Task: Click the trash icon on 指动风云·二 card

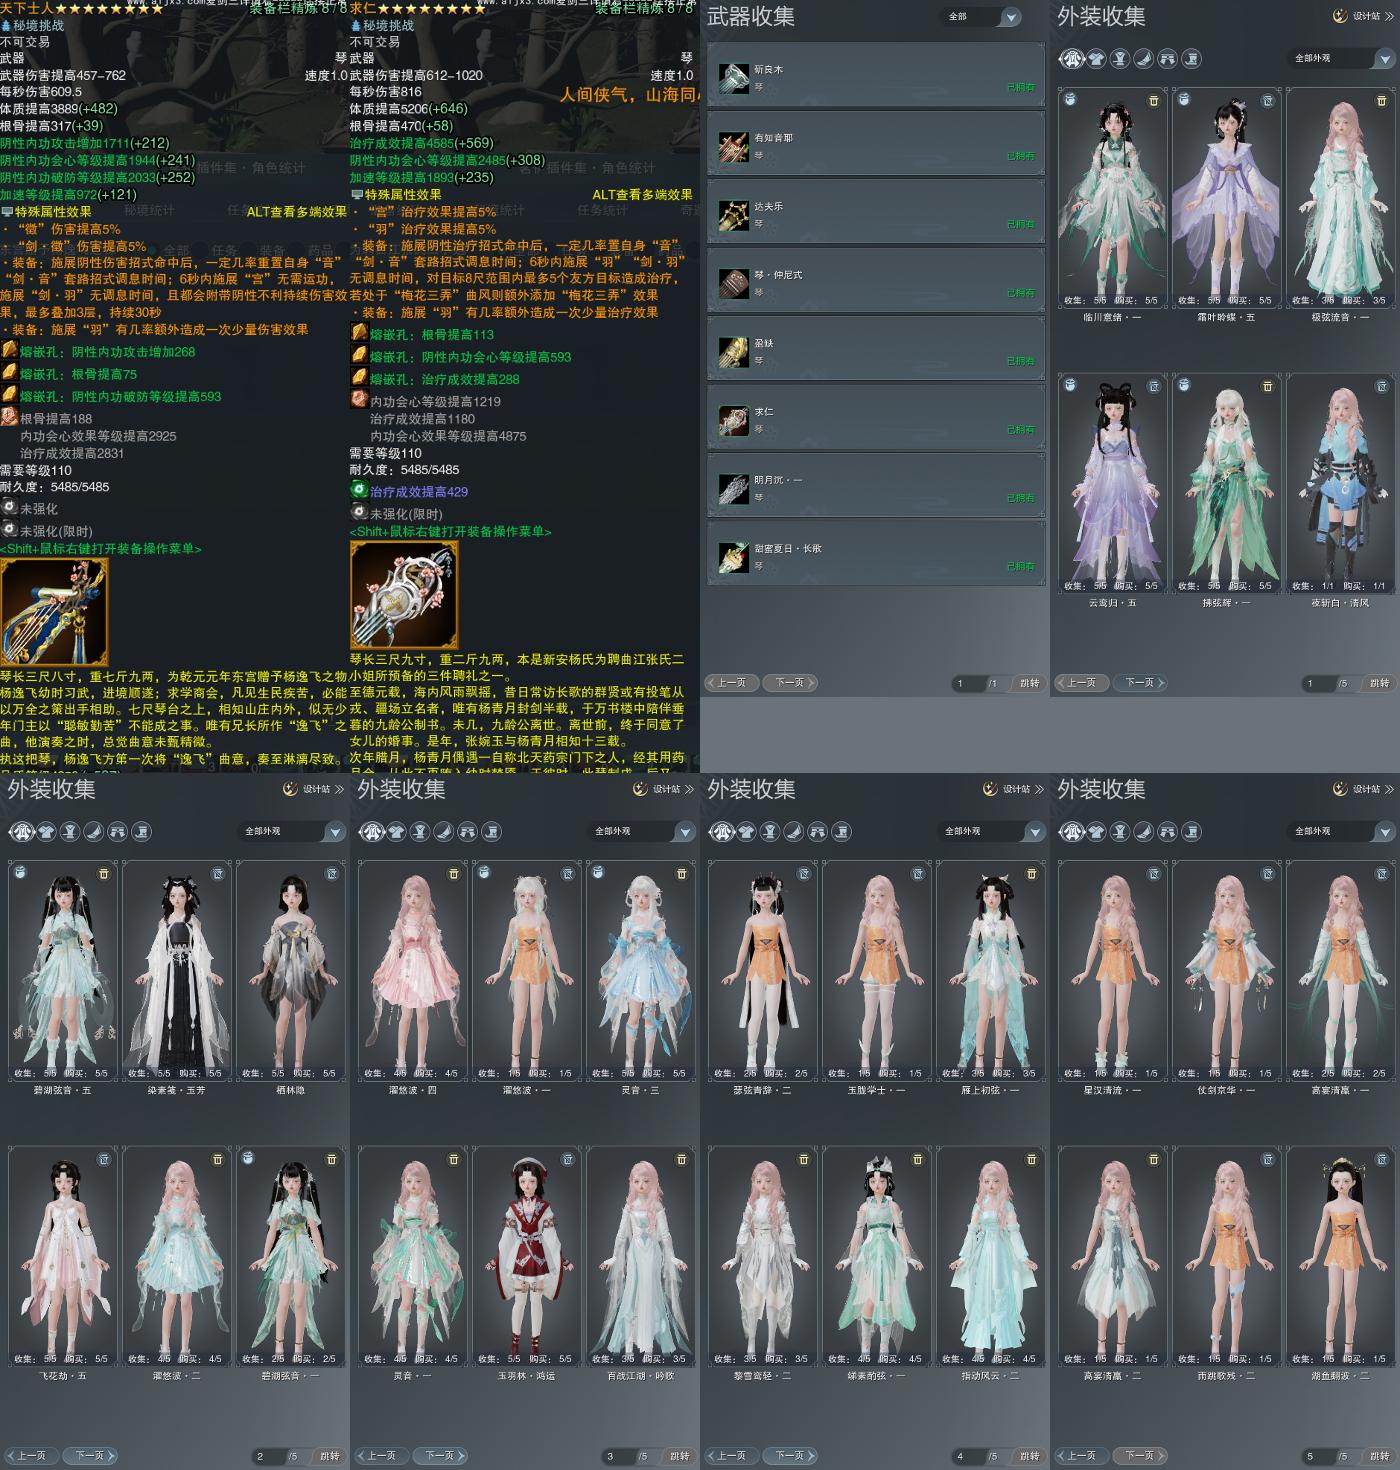Action: 1032,1160
